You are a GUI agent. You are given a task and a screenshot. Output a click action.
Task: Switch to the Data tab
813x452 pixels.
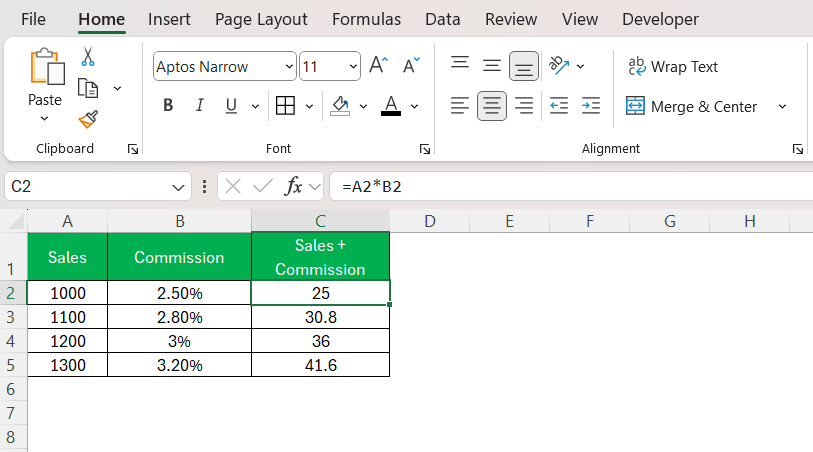[442, 19]
